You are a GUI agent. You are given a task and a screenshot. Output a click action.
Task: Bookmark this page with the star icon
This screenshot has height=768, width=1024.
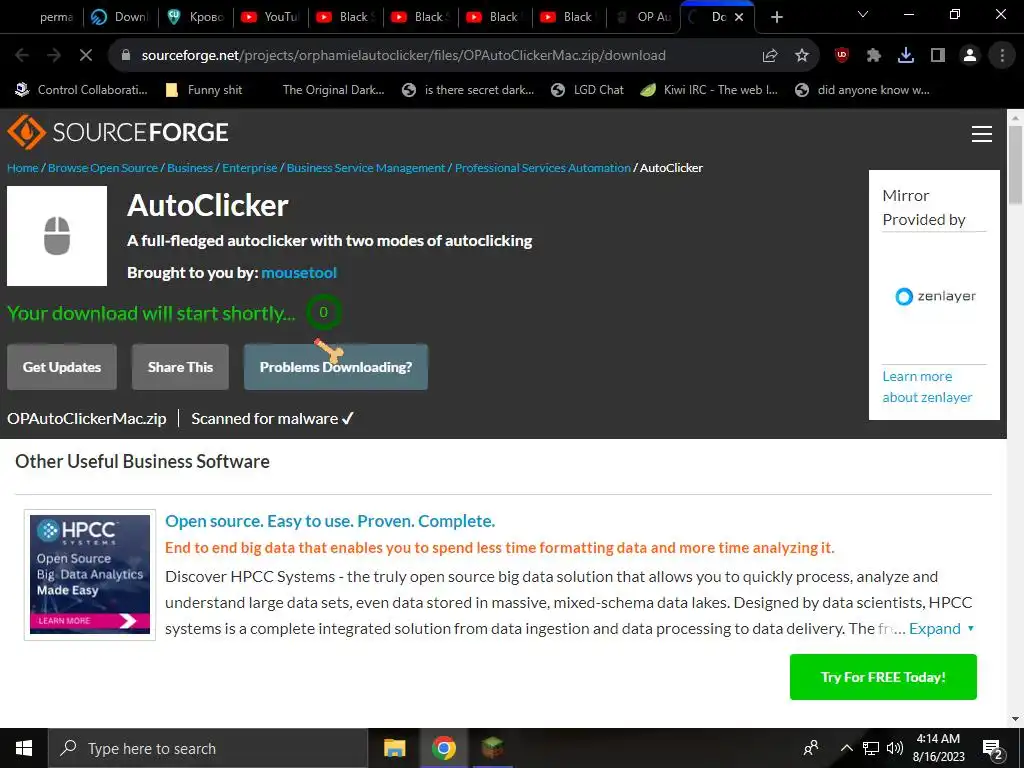pos(802,56)
